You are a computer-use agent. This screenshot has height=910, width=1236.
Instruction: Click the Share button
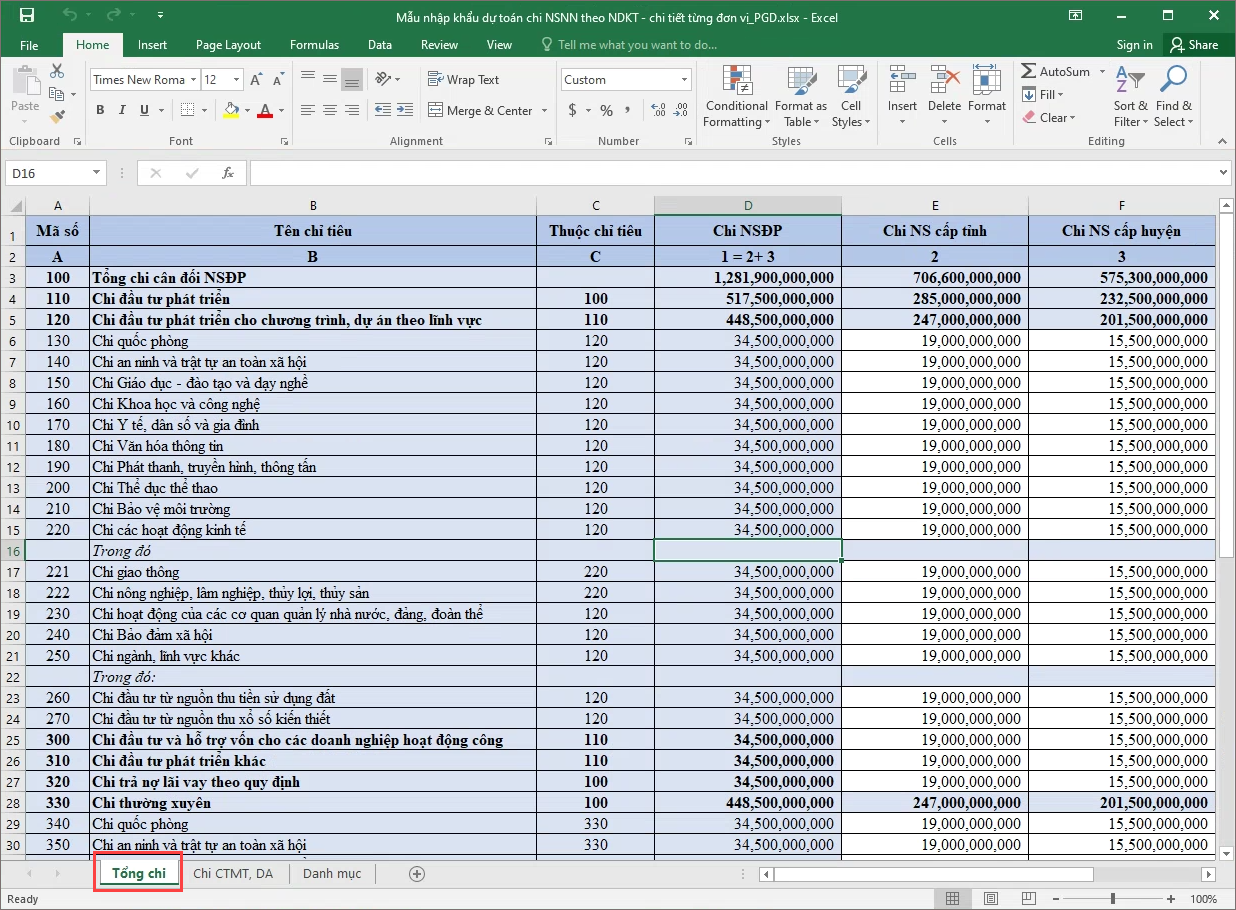pos(1194,45)
